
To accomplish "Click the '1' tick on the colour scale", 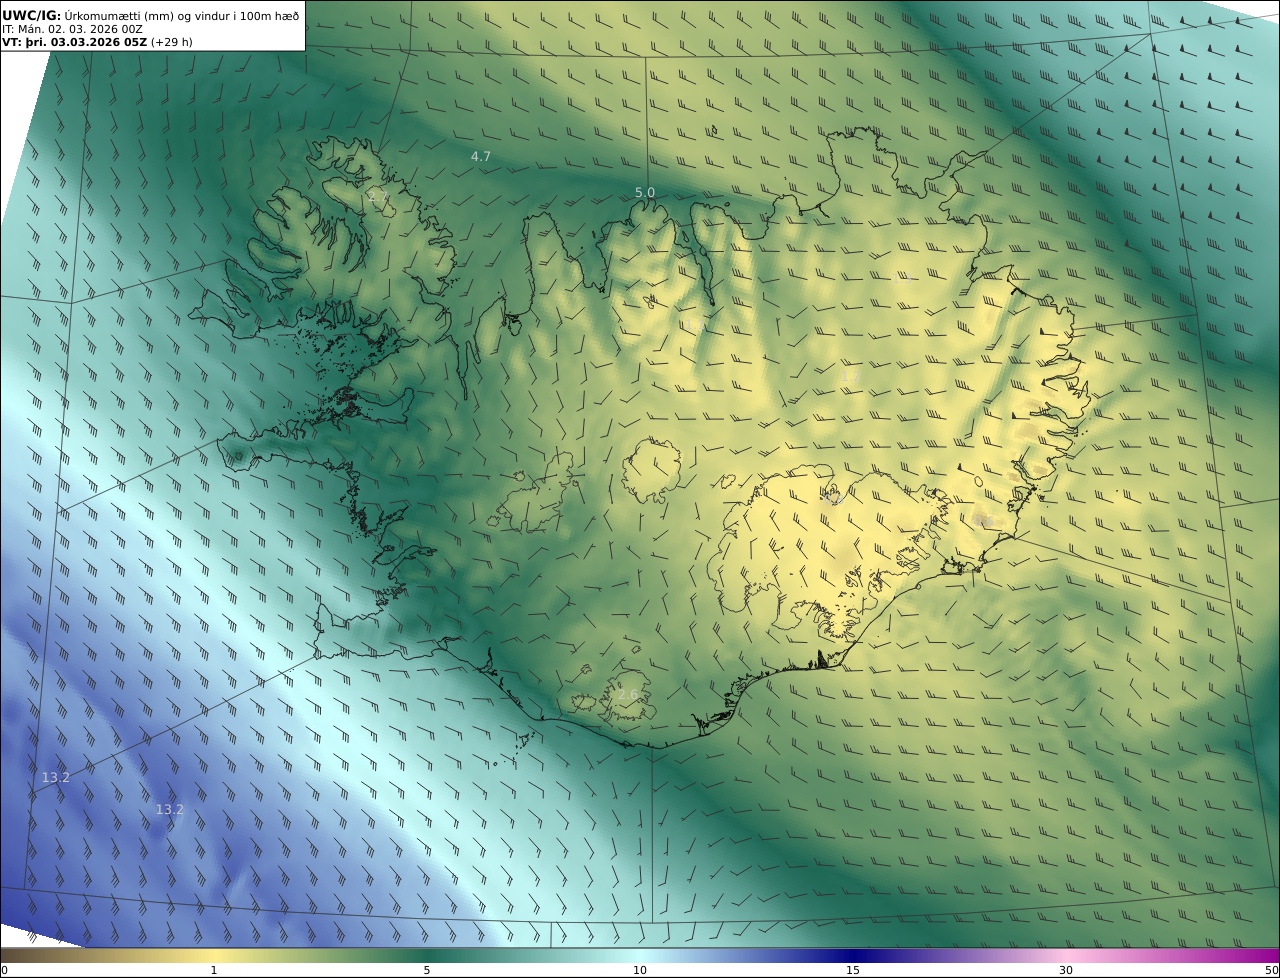I will click(213, 970).
